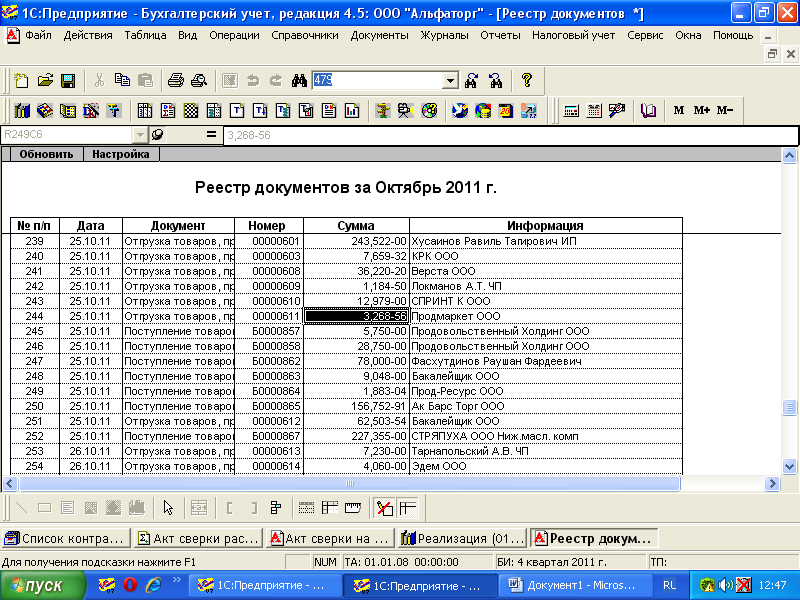
Task: Click the open book syntax helper icon
Action: (x=648, y=110)
